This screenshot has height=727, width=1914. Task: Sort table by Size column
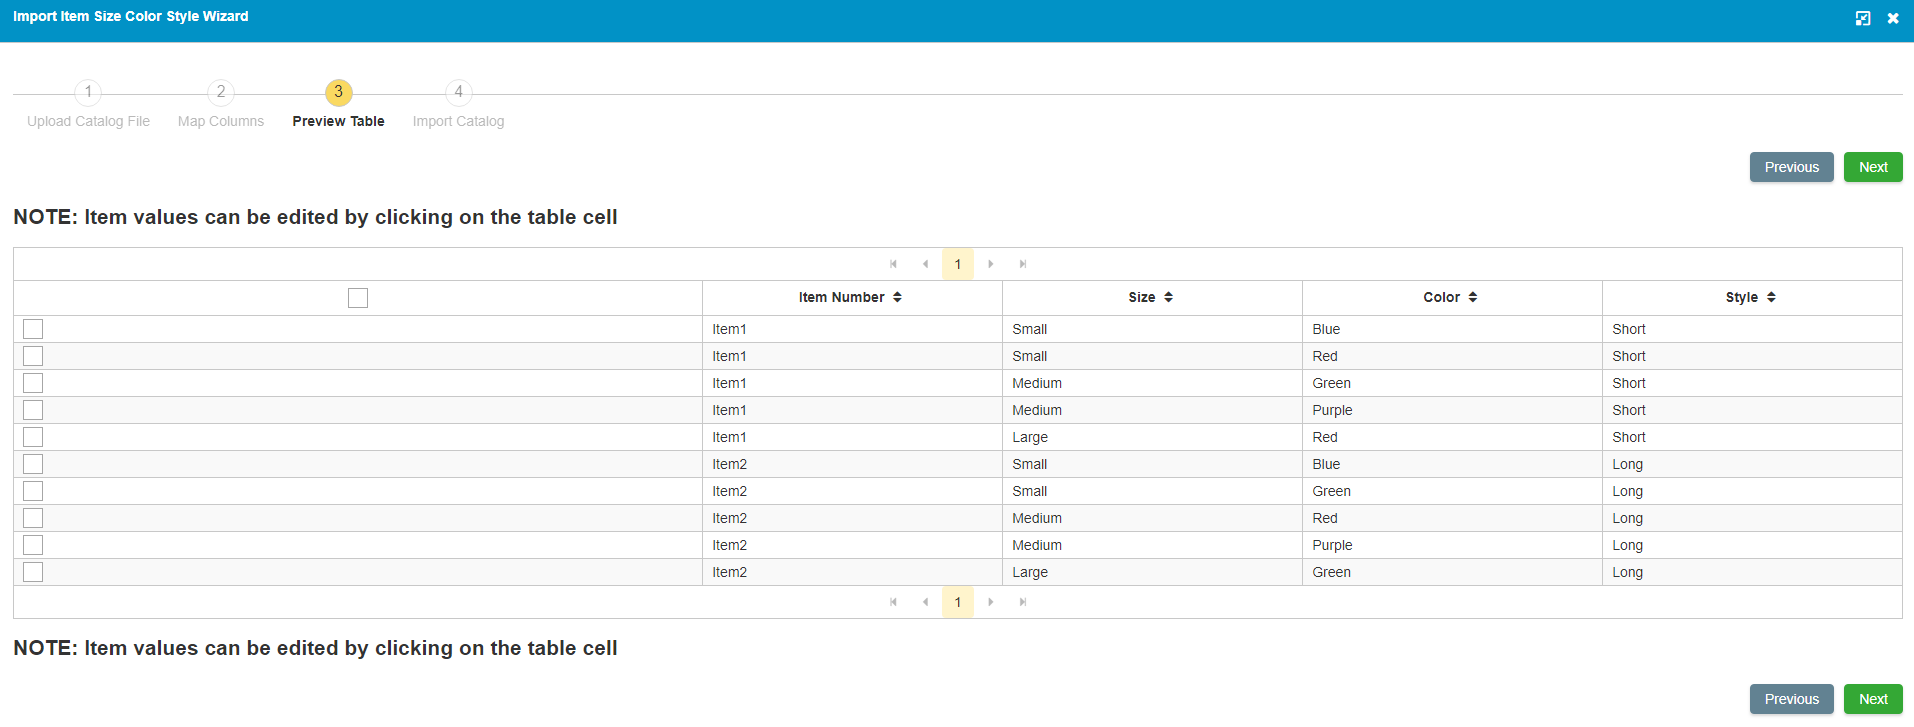(x=1150, y=297)
